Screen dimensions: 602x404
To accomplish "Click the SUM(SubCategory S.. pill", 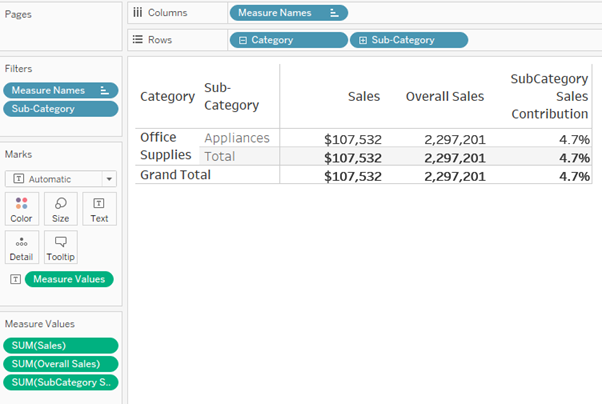I will (x=58, y=382).
